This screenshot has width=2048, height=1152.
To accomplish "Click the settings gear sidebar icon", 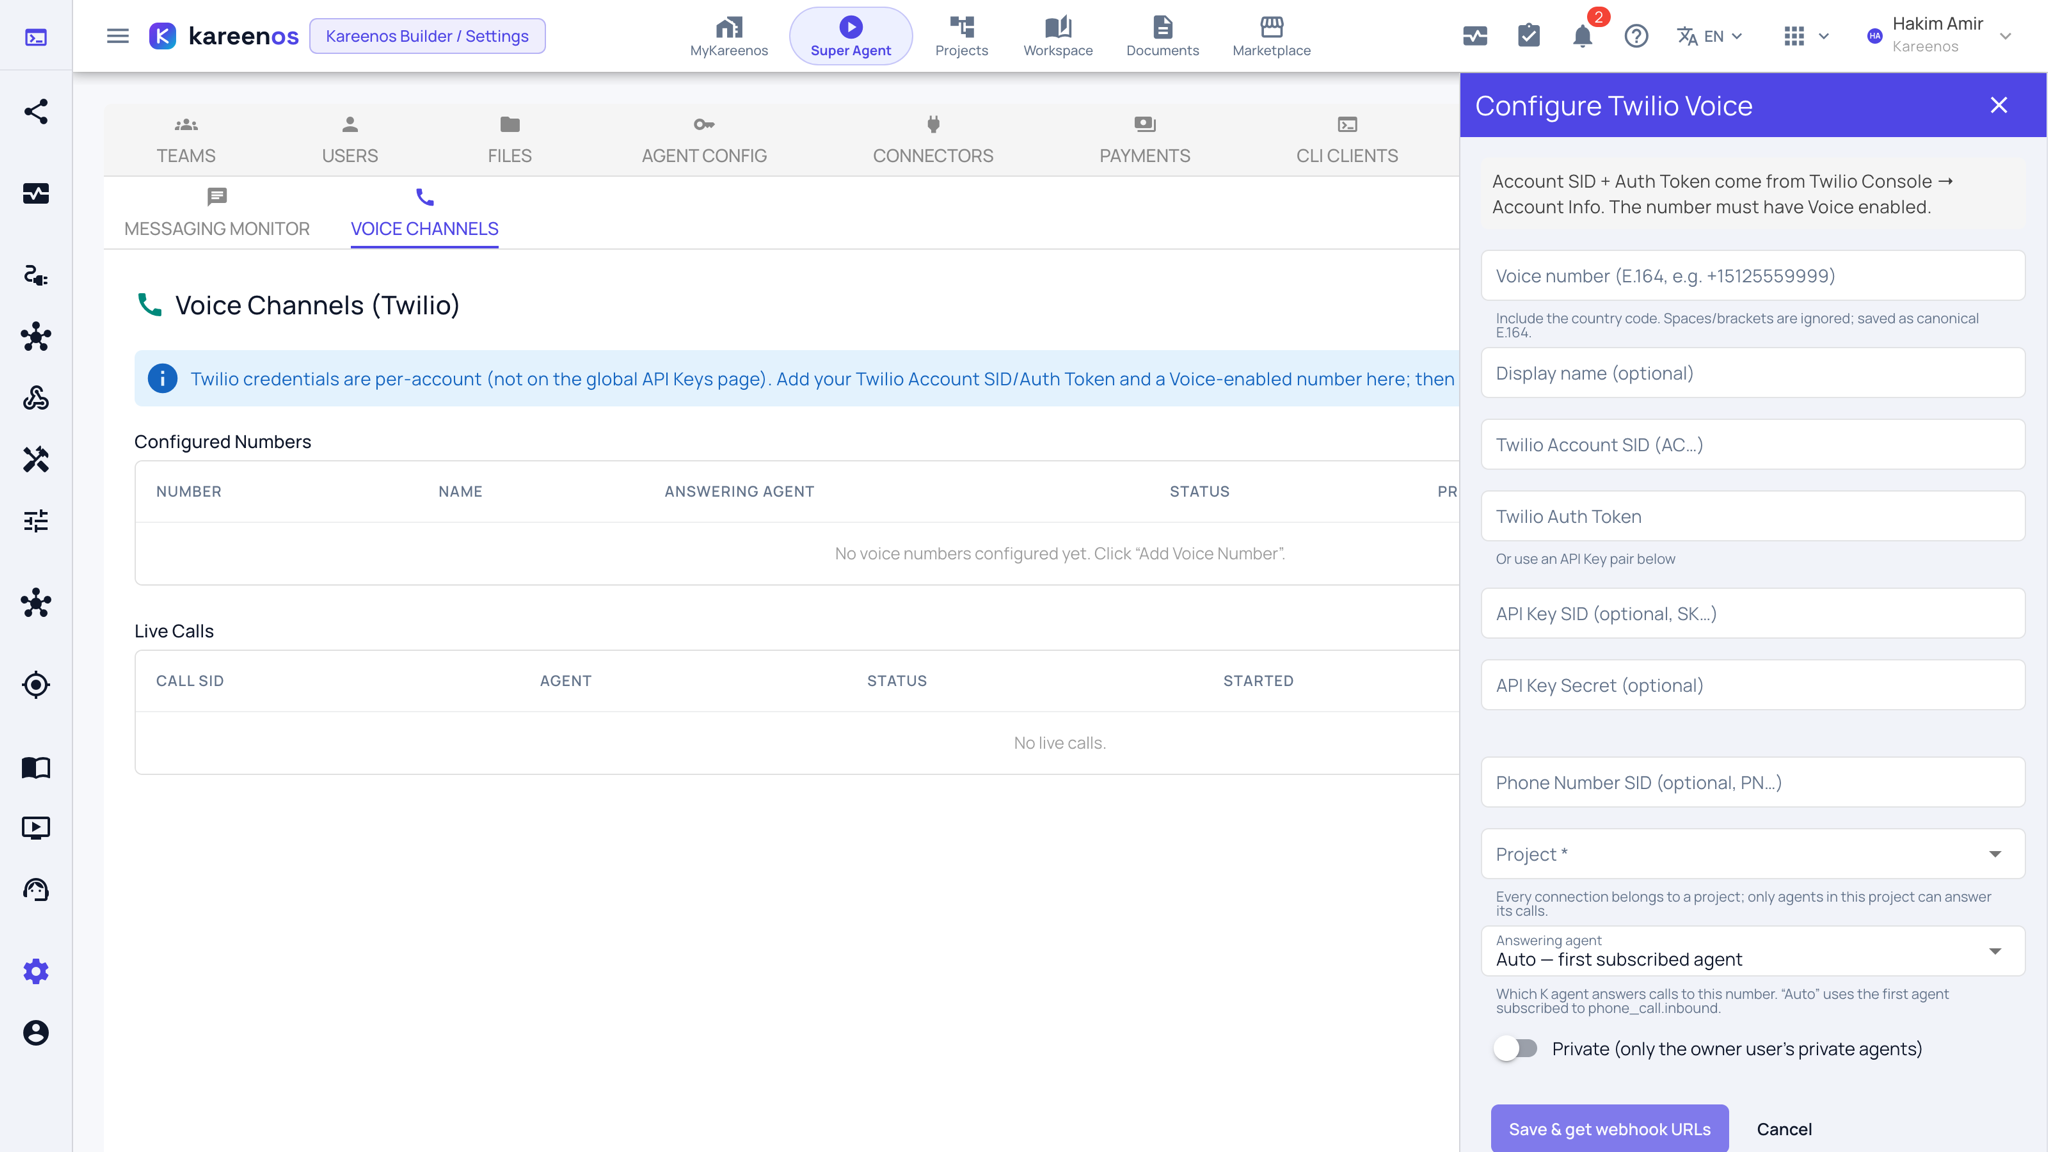I will (36, 971).
